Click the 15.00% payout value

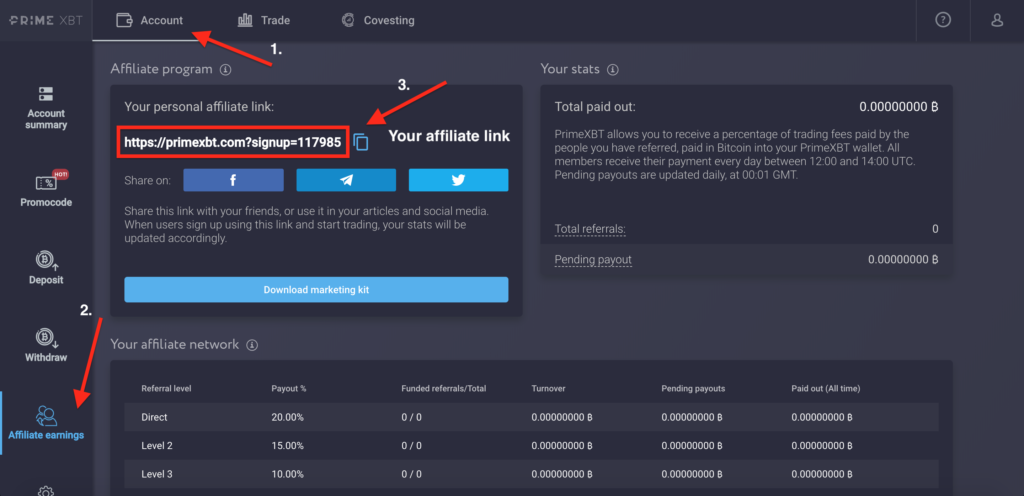click(288, 446)
